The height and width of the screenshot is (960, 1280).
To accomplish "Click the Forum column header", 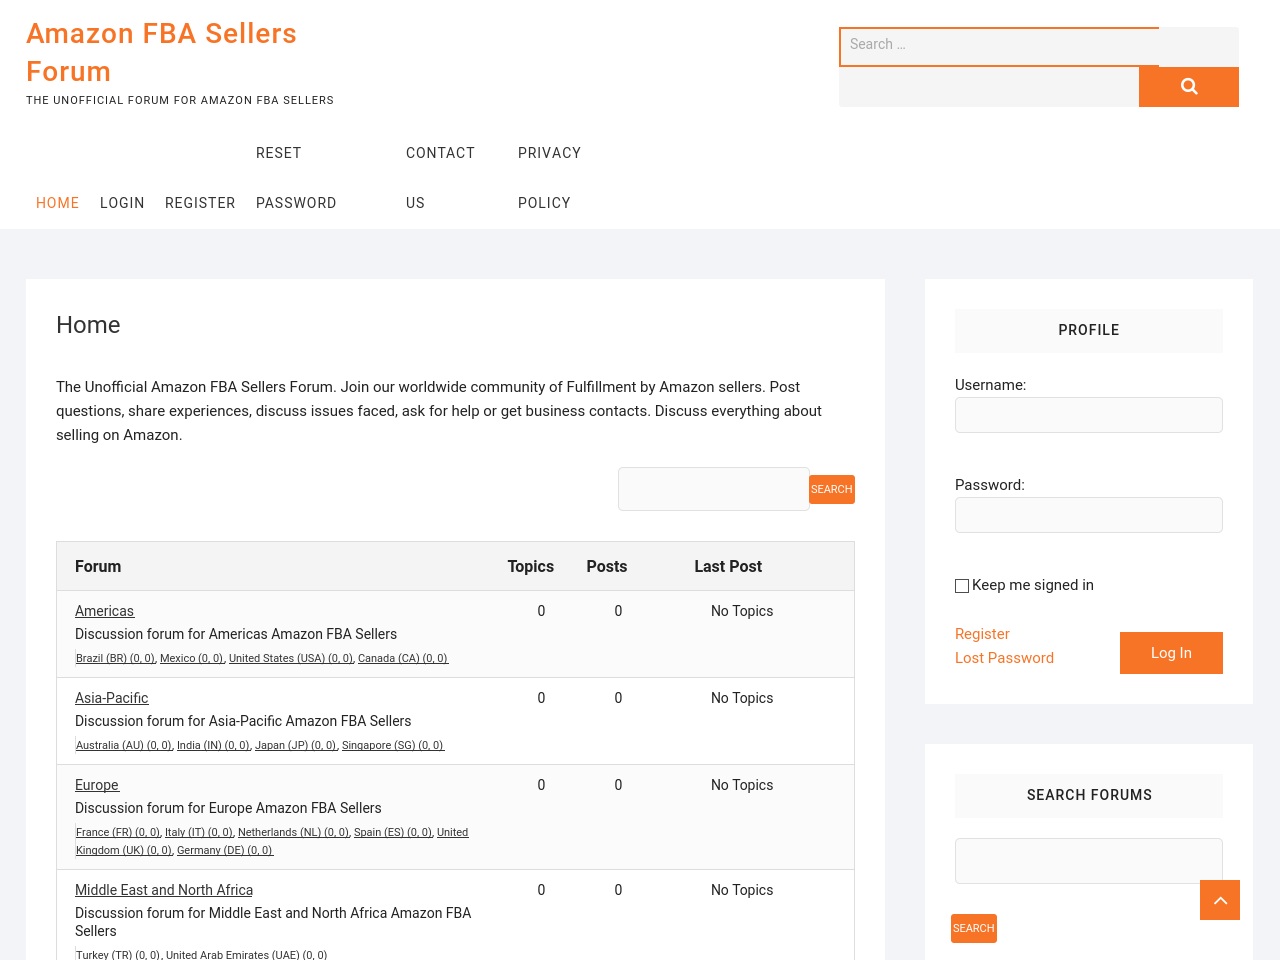I will coord(98,566).
